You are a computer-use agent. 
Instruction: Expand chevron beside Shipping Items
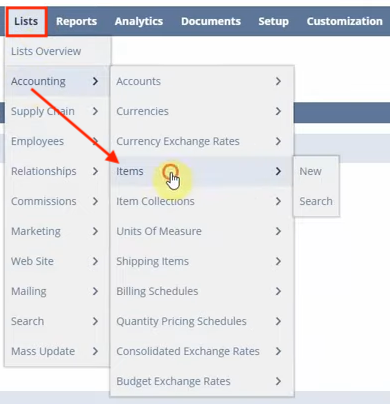(x=278, y=261)
